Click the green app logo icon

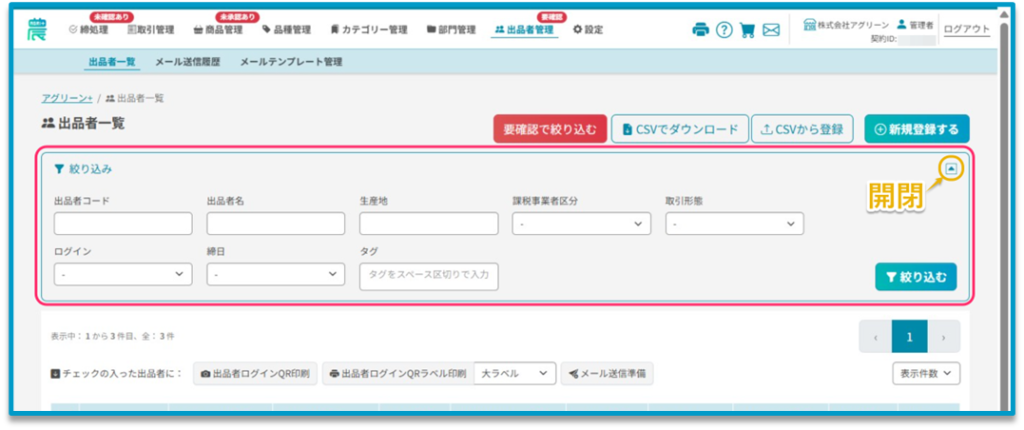(x=37, y=29)
